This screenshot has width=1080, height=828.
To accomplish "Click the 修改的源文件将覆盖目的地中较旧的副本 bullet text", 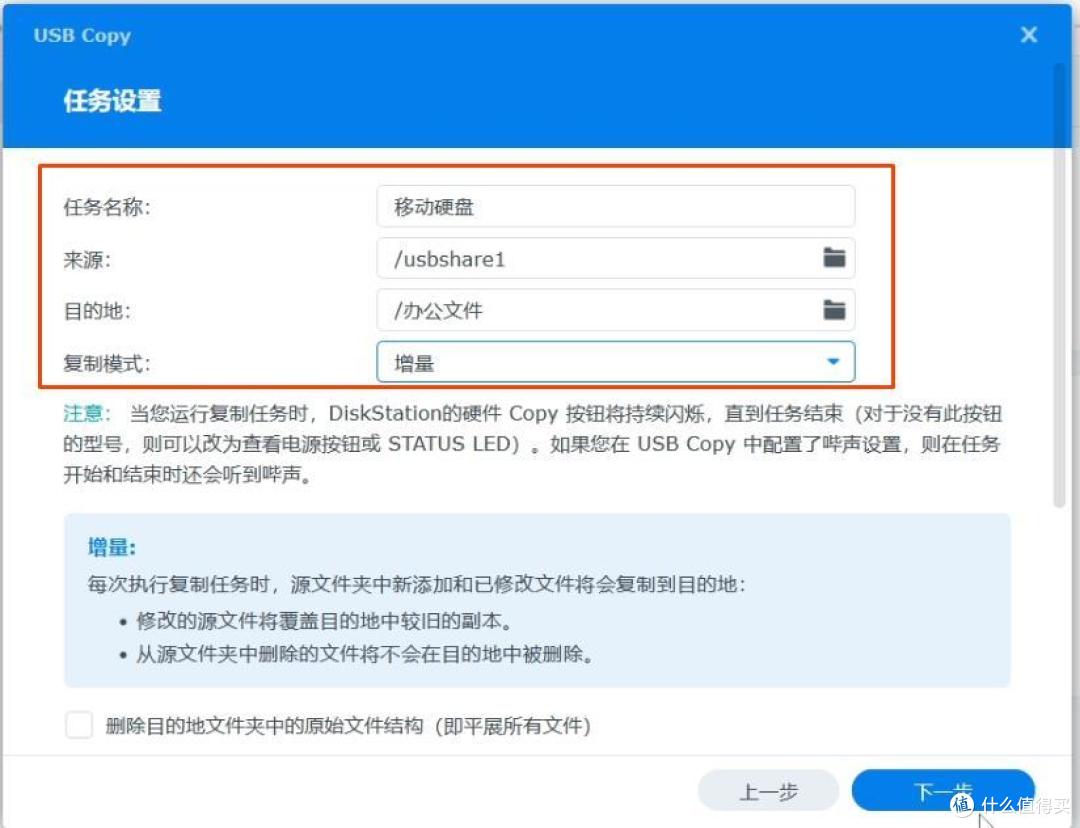I will tap(324, 621).
